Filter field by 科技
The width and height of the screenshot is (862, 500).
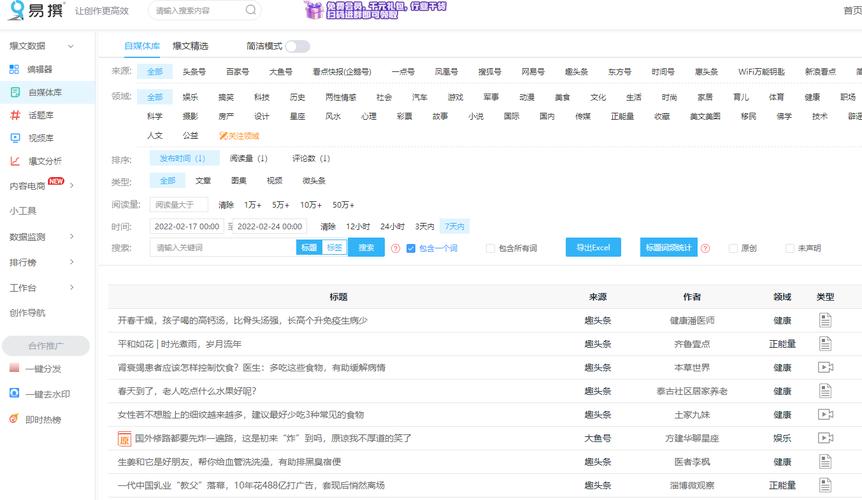(262, 97)
